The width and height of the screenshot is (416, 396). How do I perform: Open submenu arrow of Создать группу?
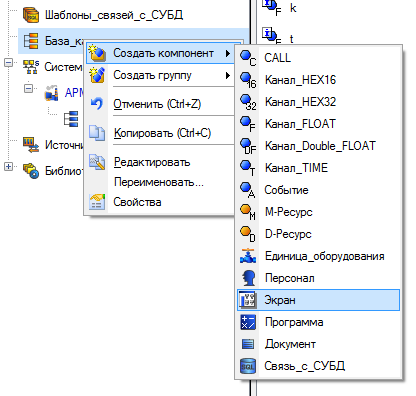click(228, 75)
